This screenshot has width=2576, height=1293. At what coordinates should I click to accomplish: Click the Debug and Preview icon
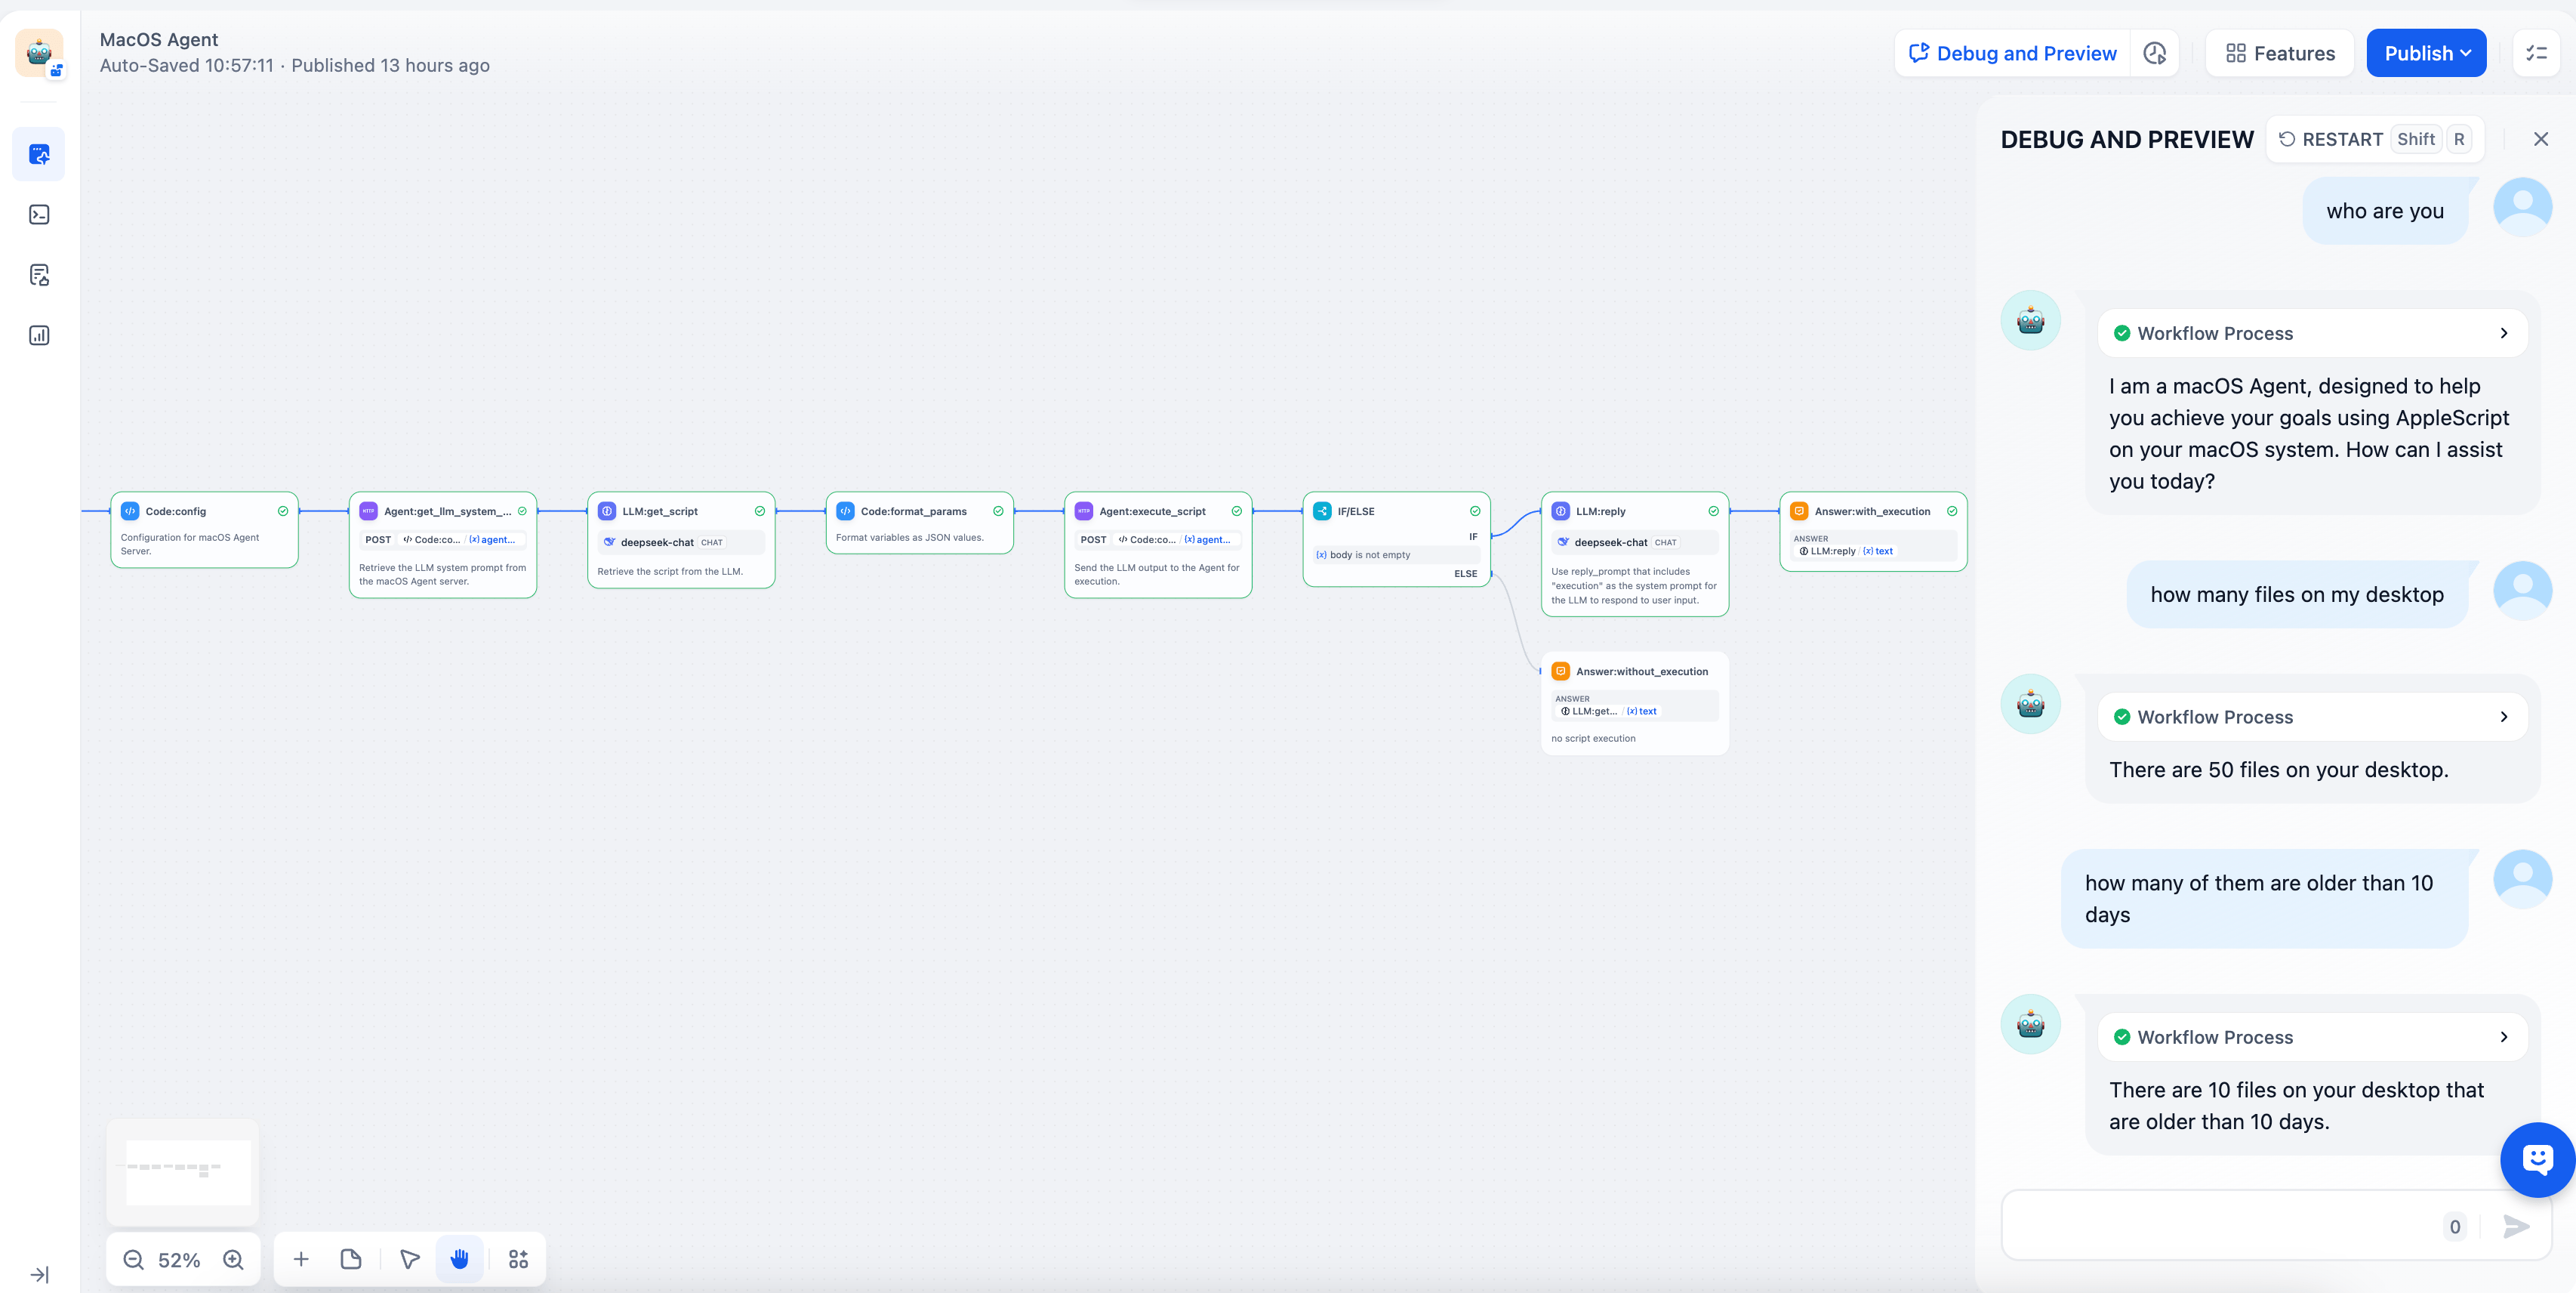pyautogui.click(x=1918, y=53)
